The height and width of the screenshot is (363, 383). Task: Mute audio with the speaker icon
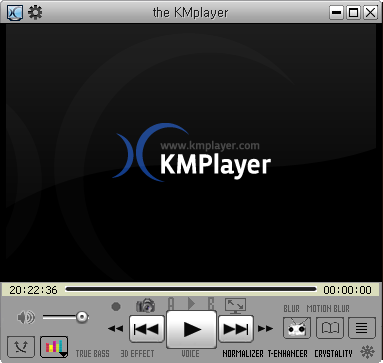[x=26, y=317]
